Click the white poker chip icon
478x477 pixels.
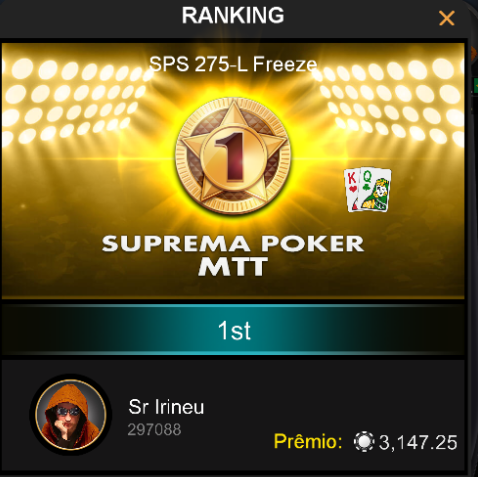[x=364, y=442]
